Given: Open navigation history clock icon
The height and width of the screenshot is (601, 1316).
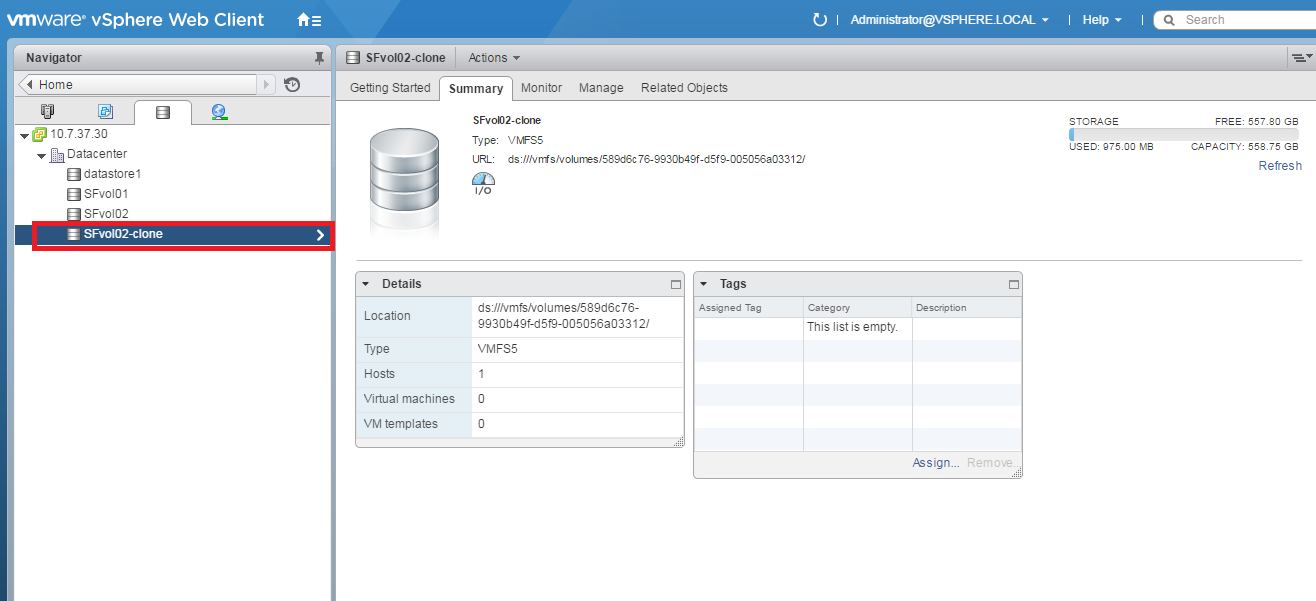Looking at the screenshot, I should pos(292,85).
